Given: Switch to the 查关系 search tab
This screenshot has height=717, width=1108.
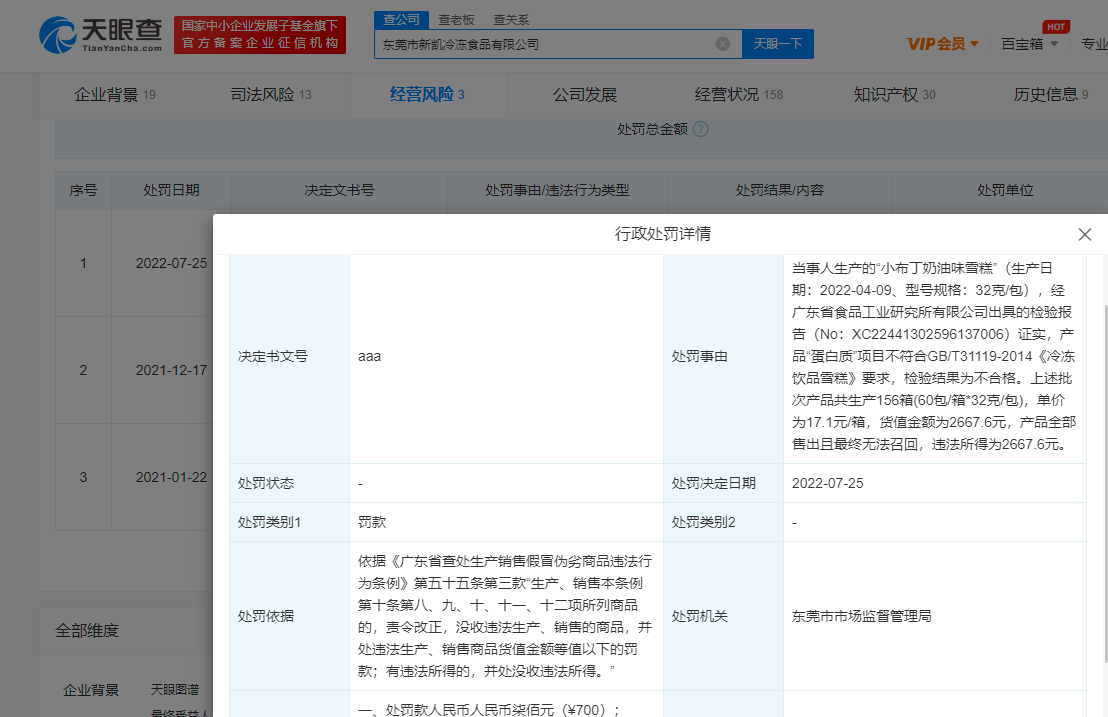Looking at the screenshot, I should pyautogui.click(x=511, y=20).
